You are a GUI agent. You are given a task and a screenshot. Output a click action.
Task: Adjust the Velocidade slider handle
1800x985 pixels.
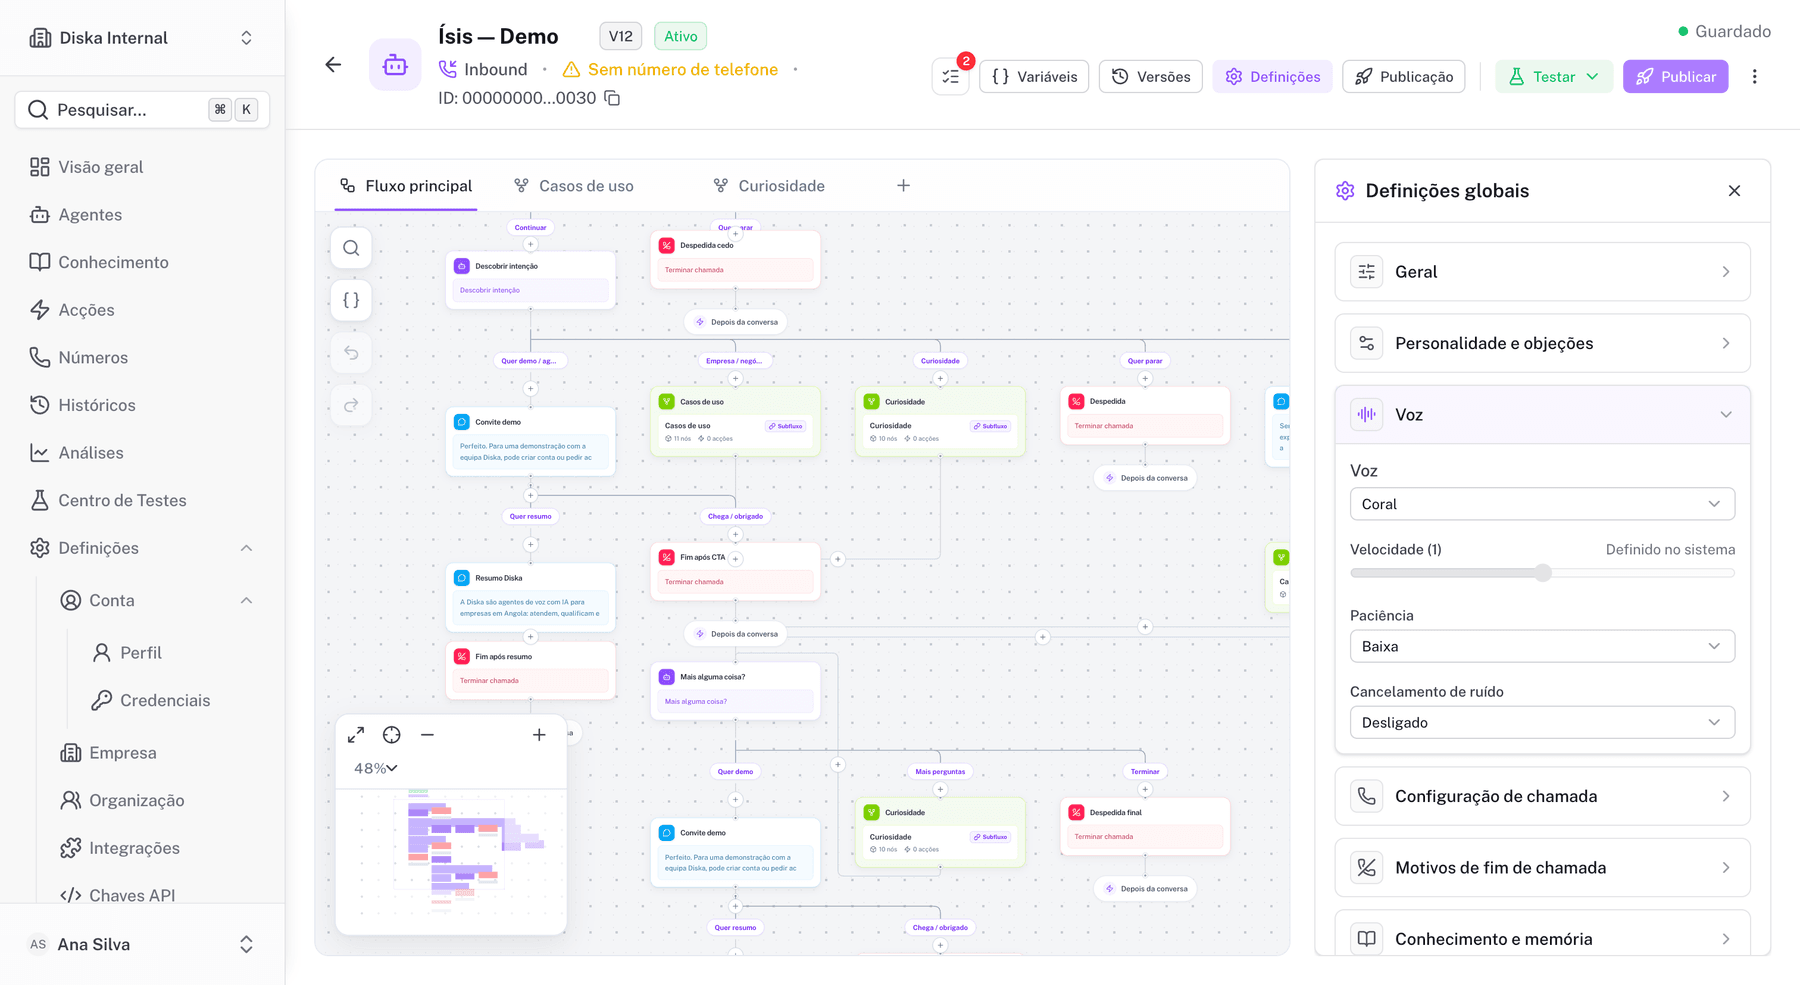1543,573
